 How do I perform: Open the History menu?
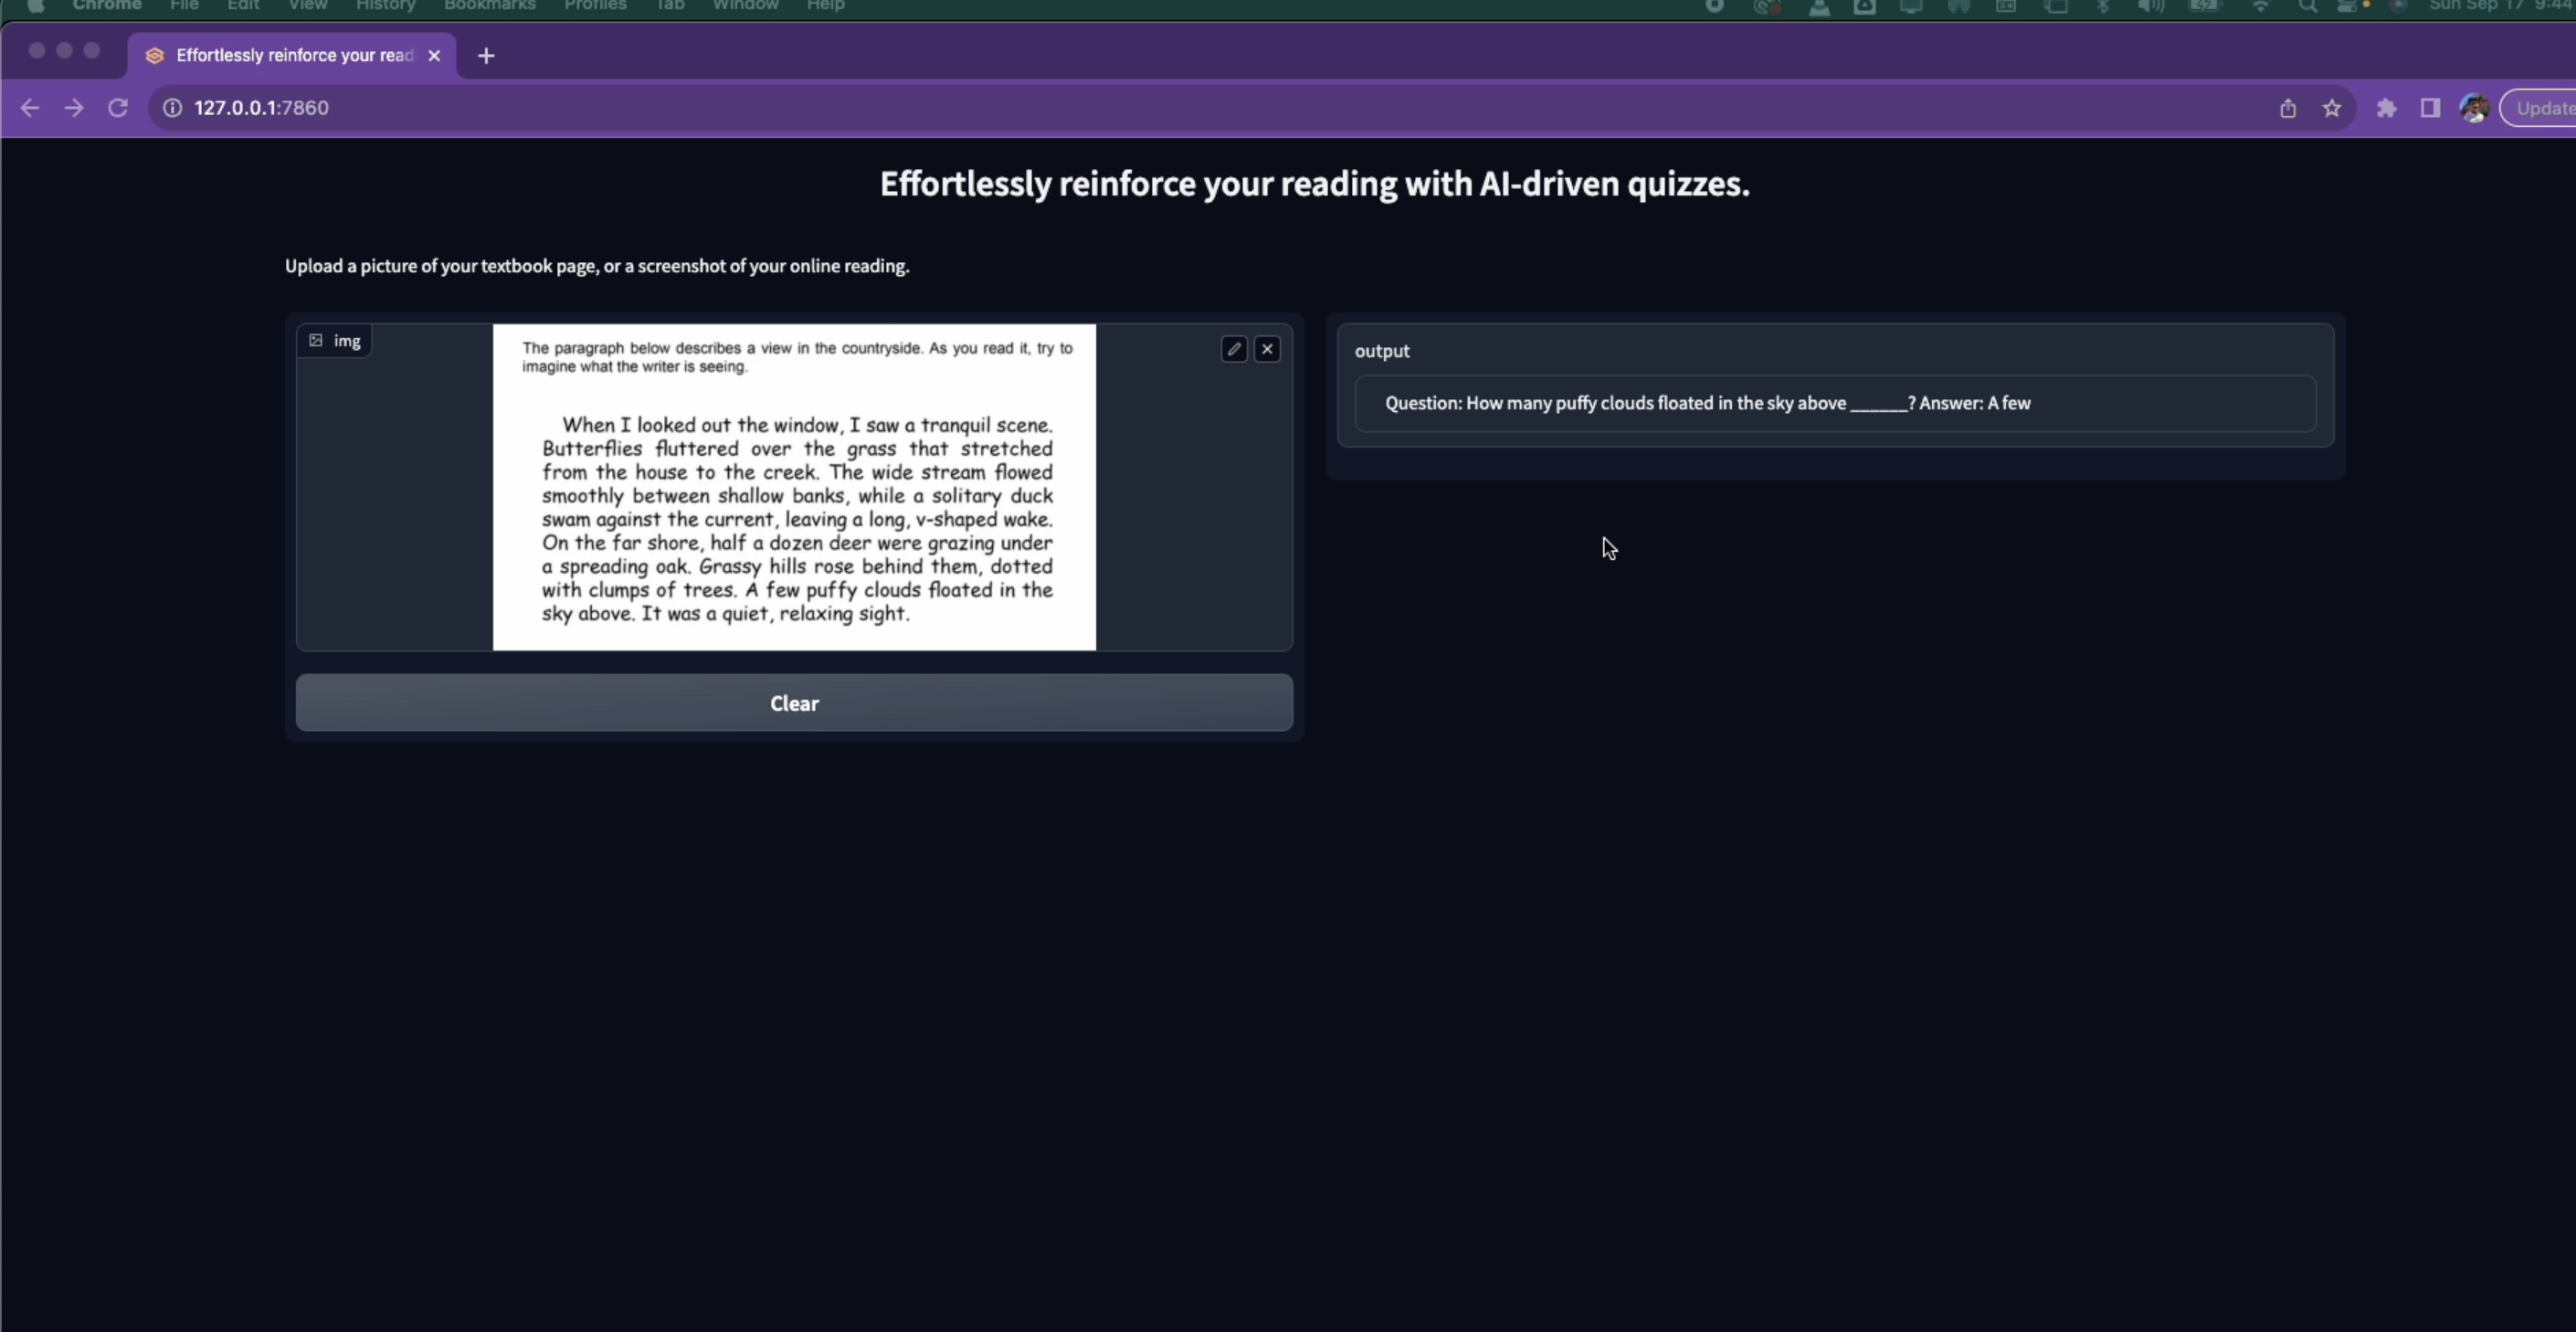click(x=385, y=6)
